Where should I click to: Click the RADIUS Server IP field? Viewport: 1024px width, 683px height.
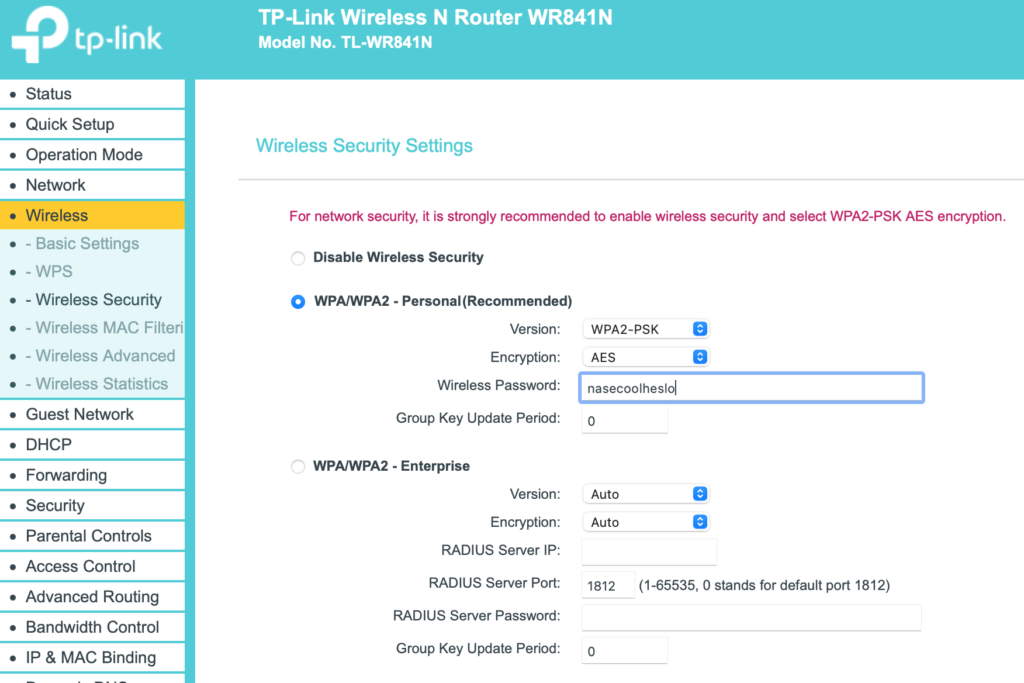[649, 551]
